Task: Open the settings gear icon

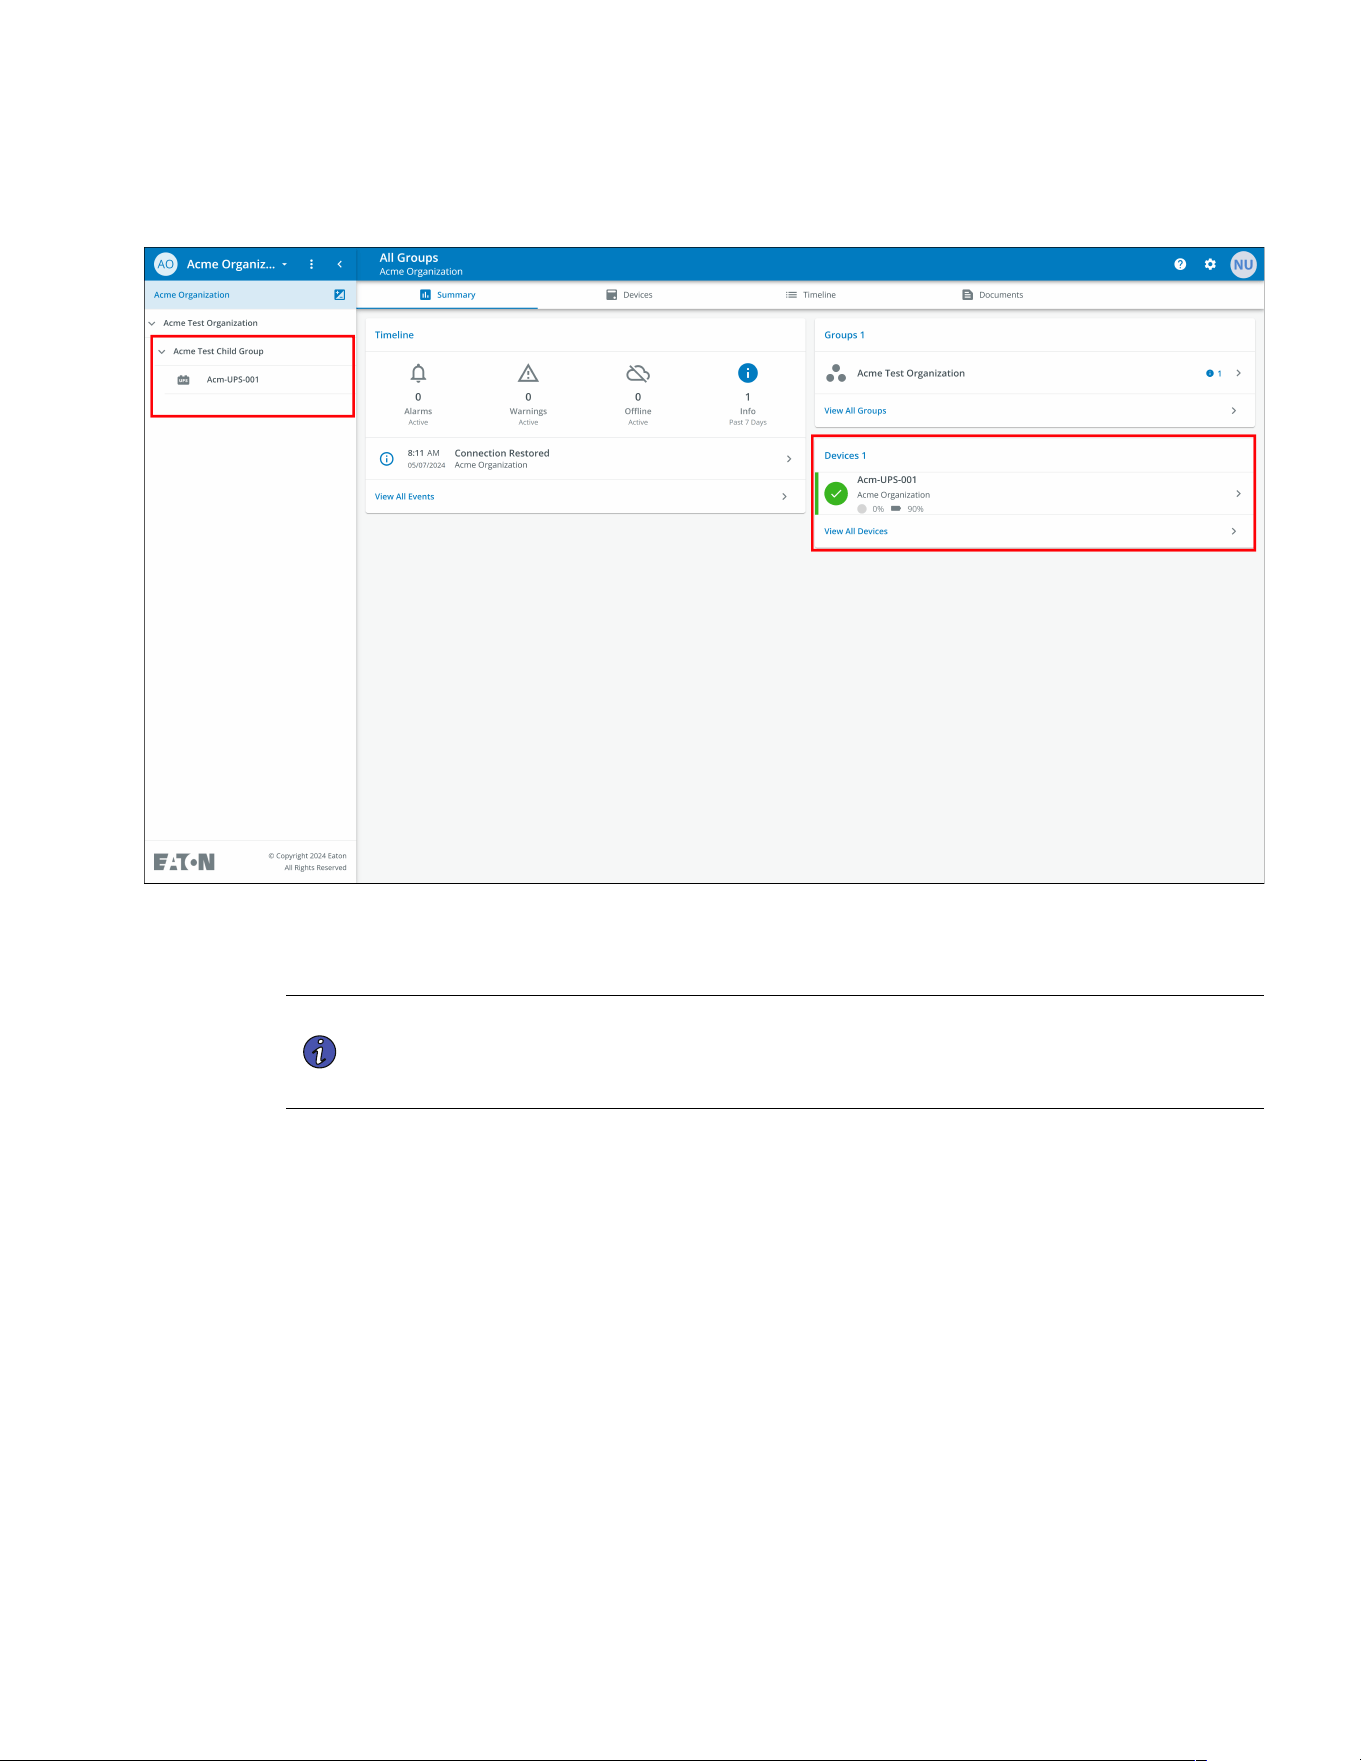Action: [1210, 264]
